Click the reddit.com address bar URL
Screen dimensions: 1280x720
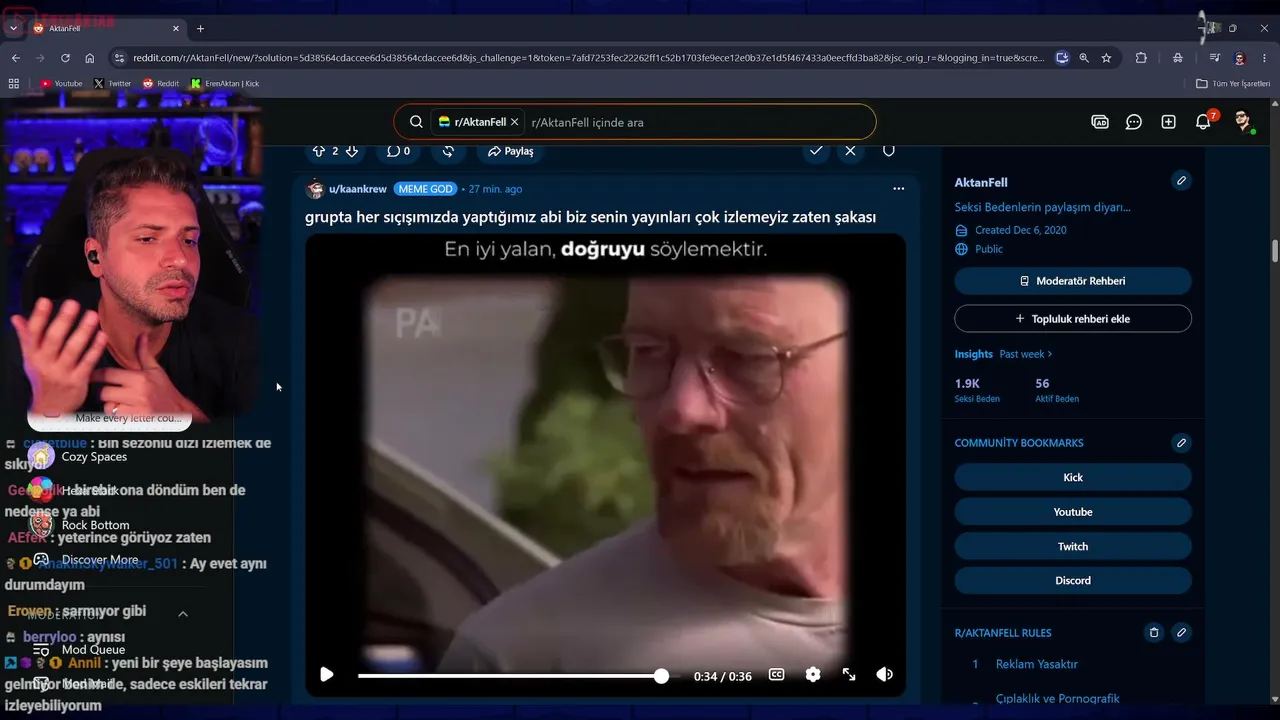pyautogui.click(x=590, y=58)
